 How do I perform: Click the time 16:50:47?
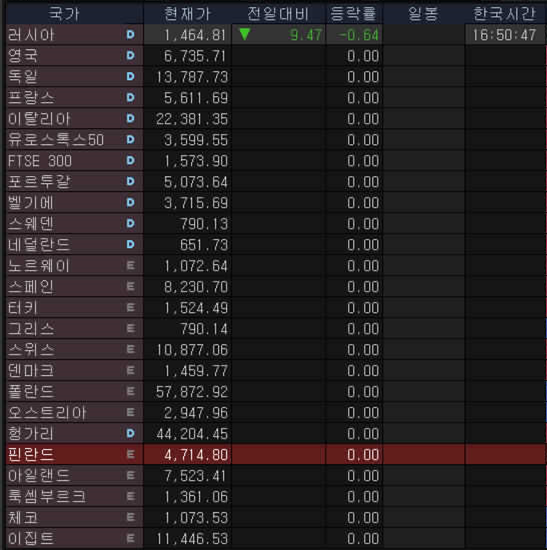(504, 35)
